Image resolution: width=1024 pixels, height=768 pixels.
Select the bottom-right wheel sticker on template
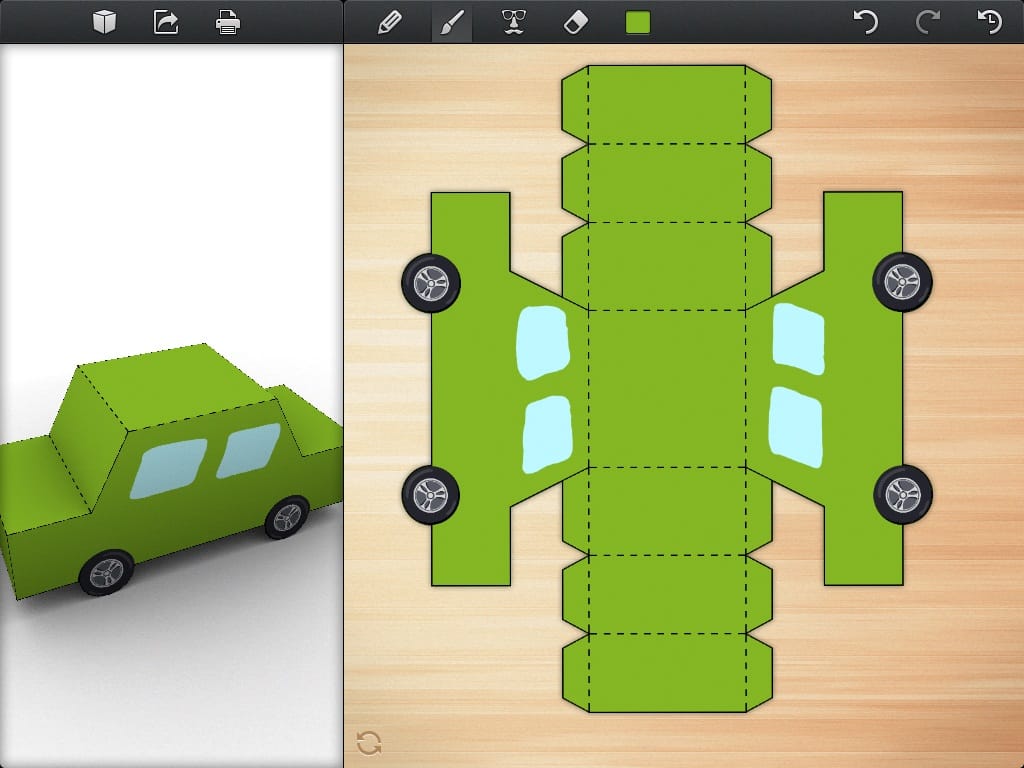(x=902, y=493)
